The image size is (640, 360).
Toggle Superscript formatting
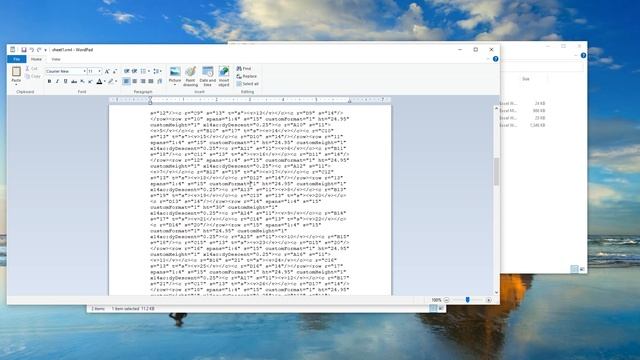[90, 81]
